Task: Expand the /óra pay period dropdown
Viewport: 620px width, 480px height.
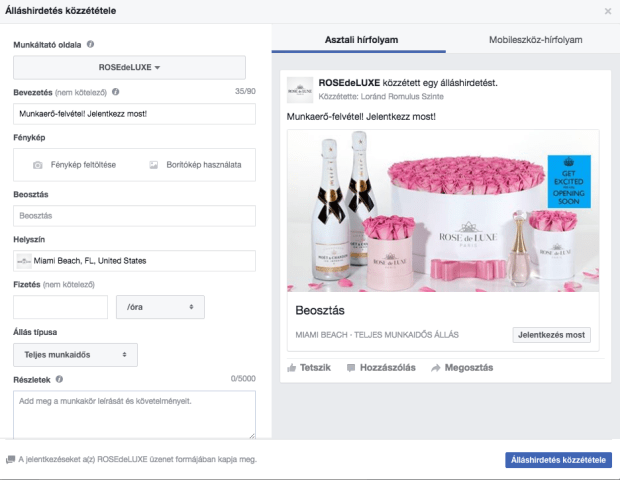Action: 160,307
